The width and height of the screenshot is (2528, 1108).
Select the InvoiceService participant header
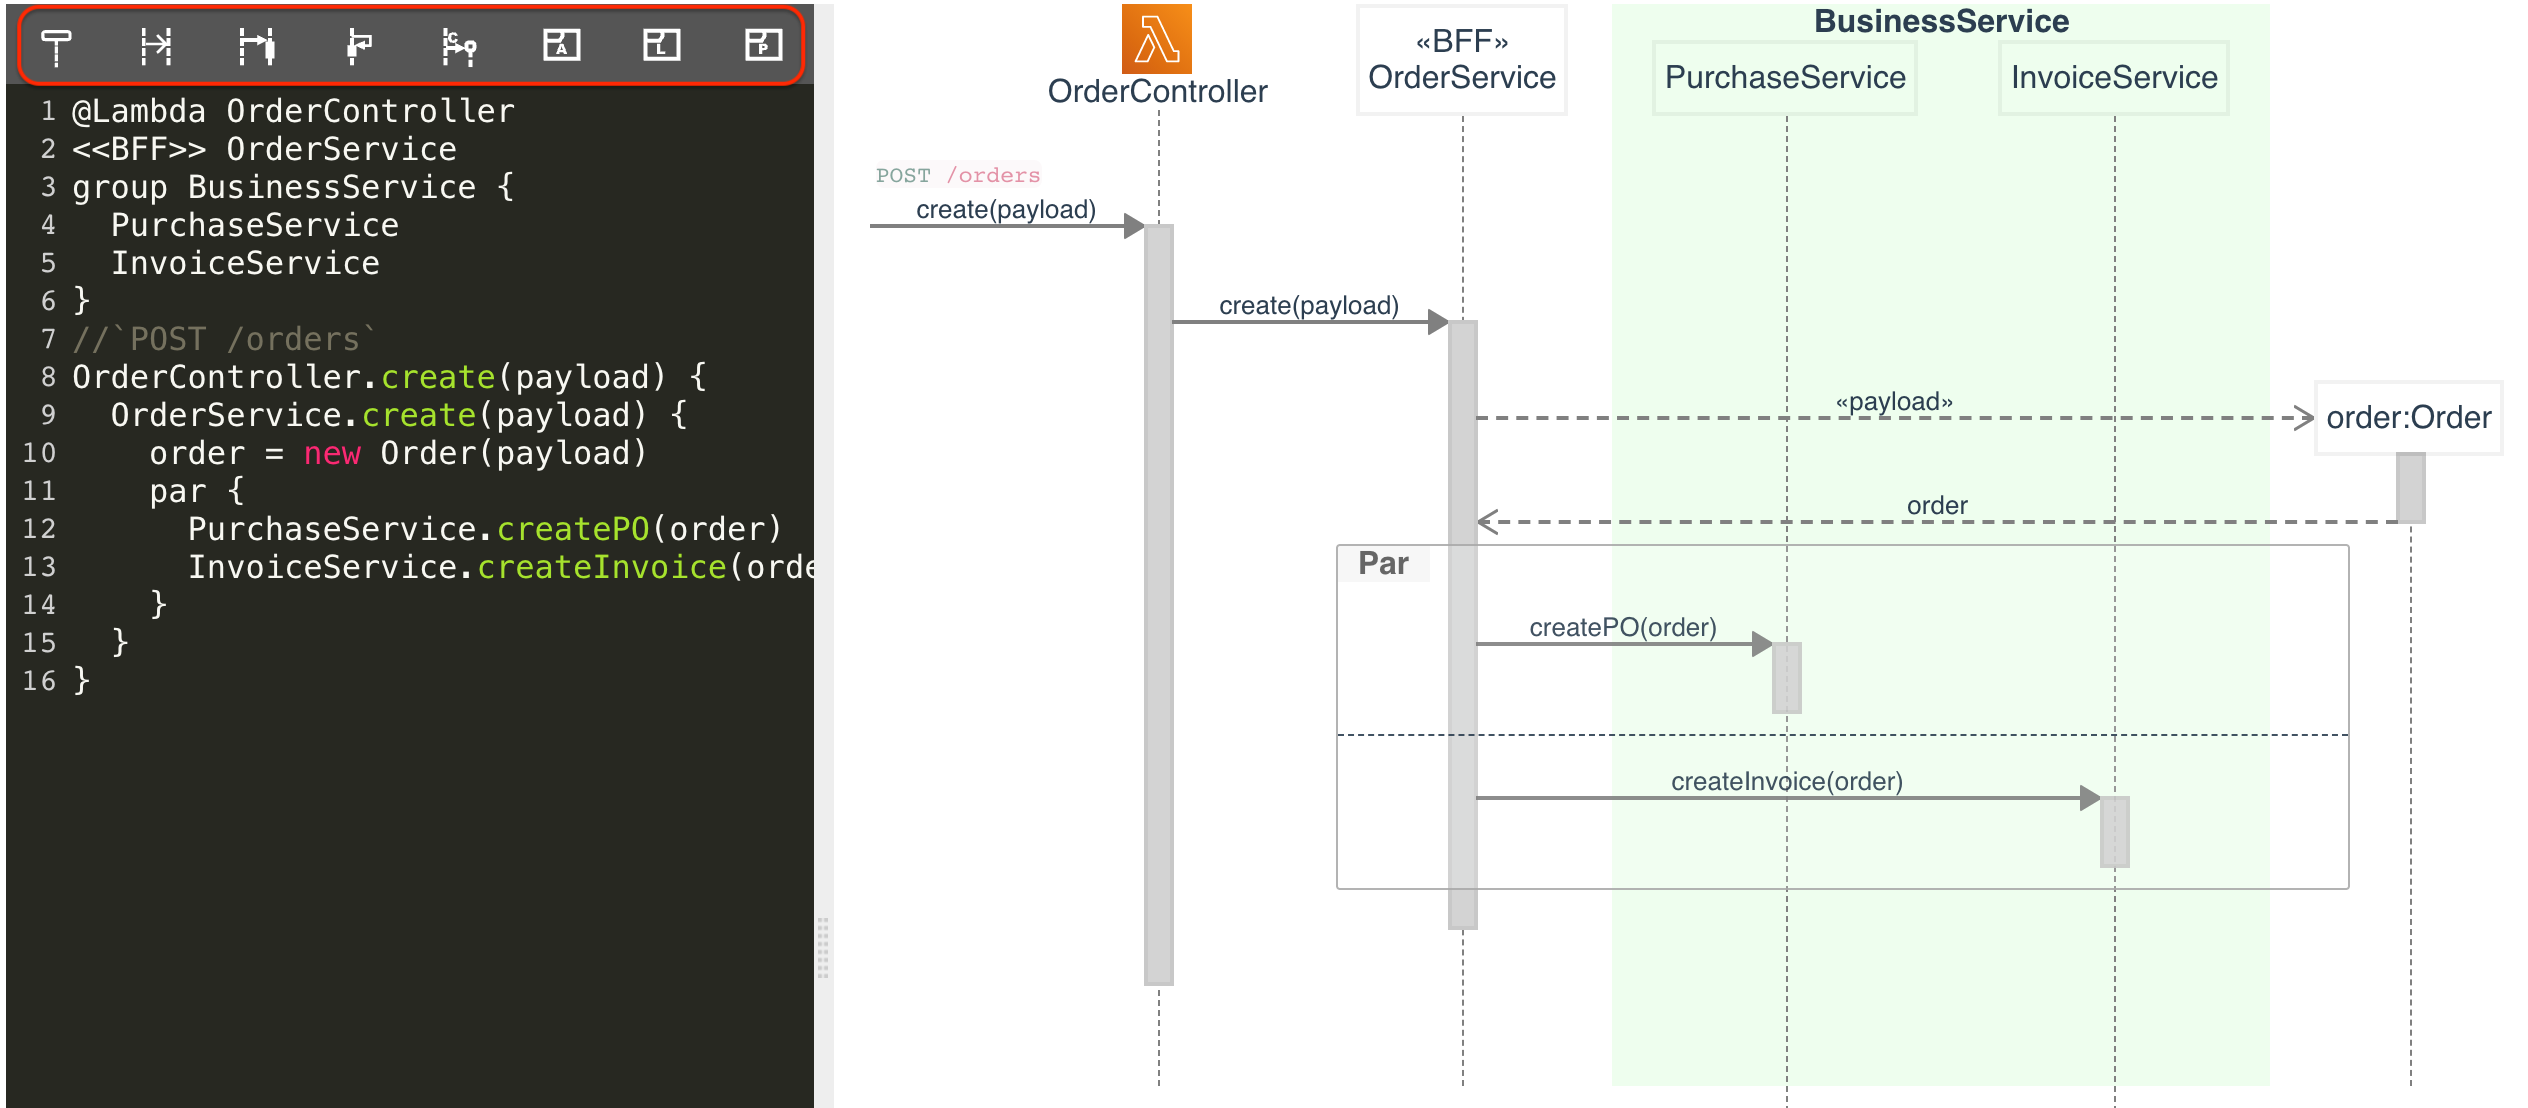click(2113, 78)
